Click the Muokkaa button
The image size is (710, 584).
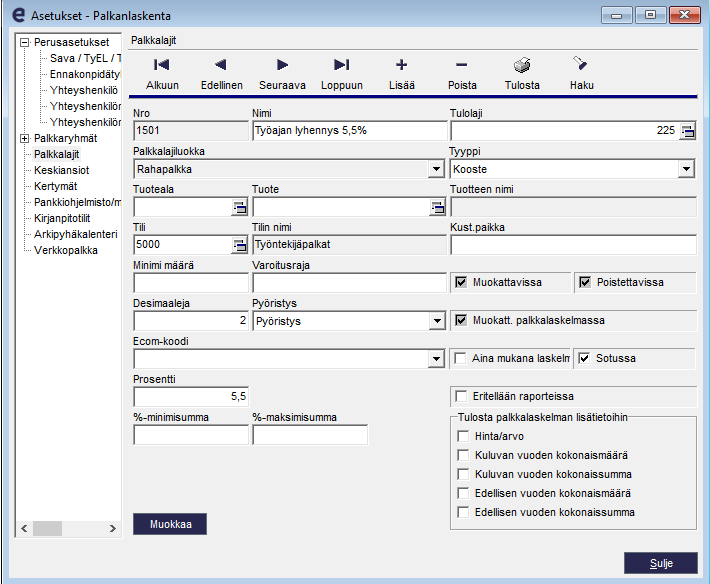point(170,524)
